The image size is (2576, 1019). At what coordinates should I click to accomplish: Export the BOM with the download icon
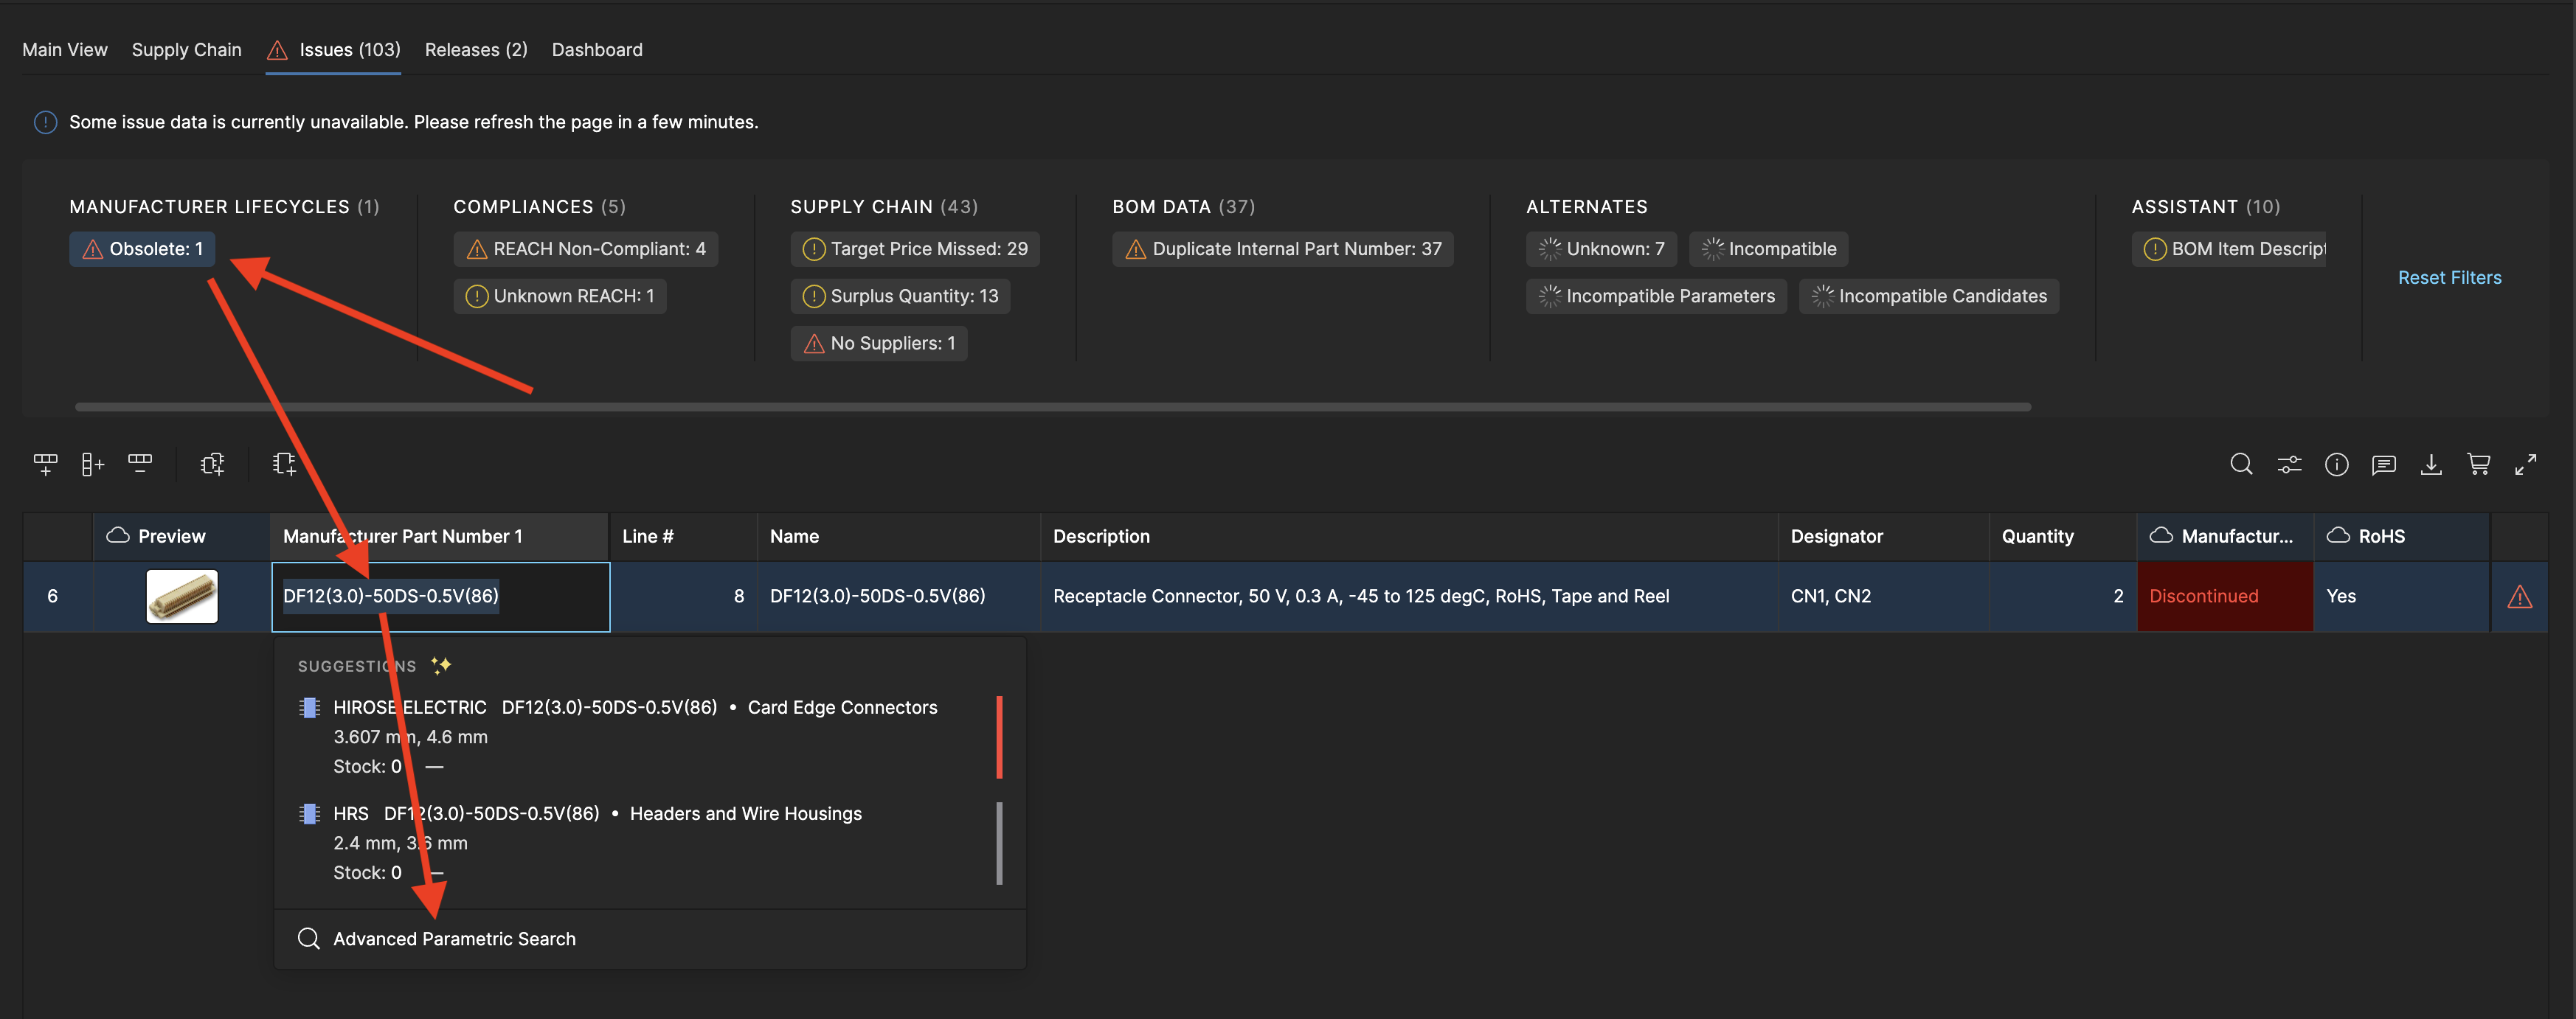coord(2432,464)
